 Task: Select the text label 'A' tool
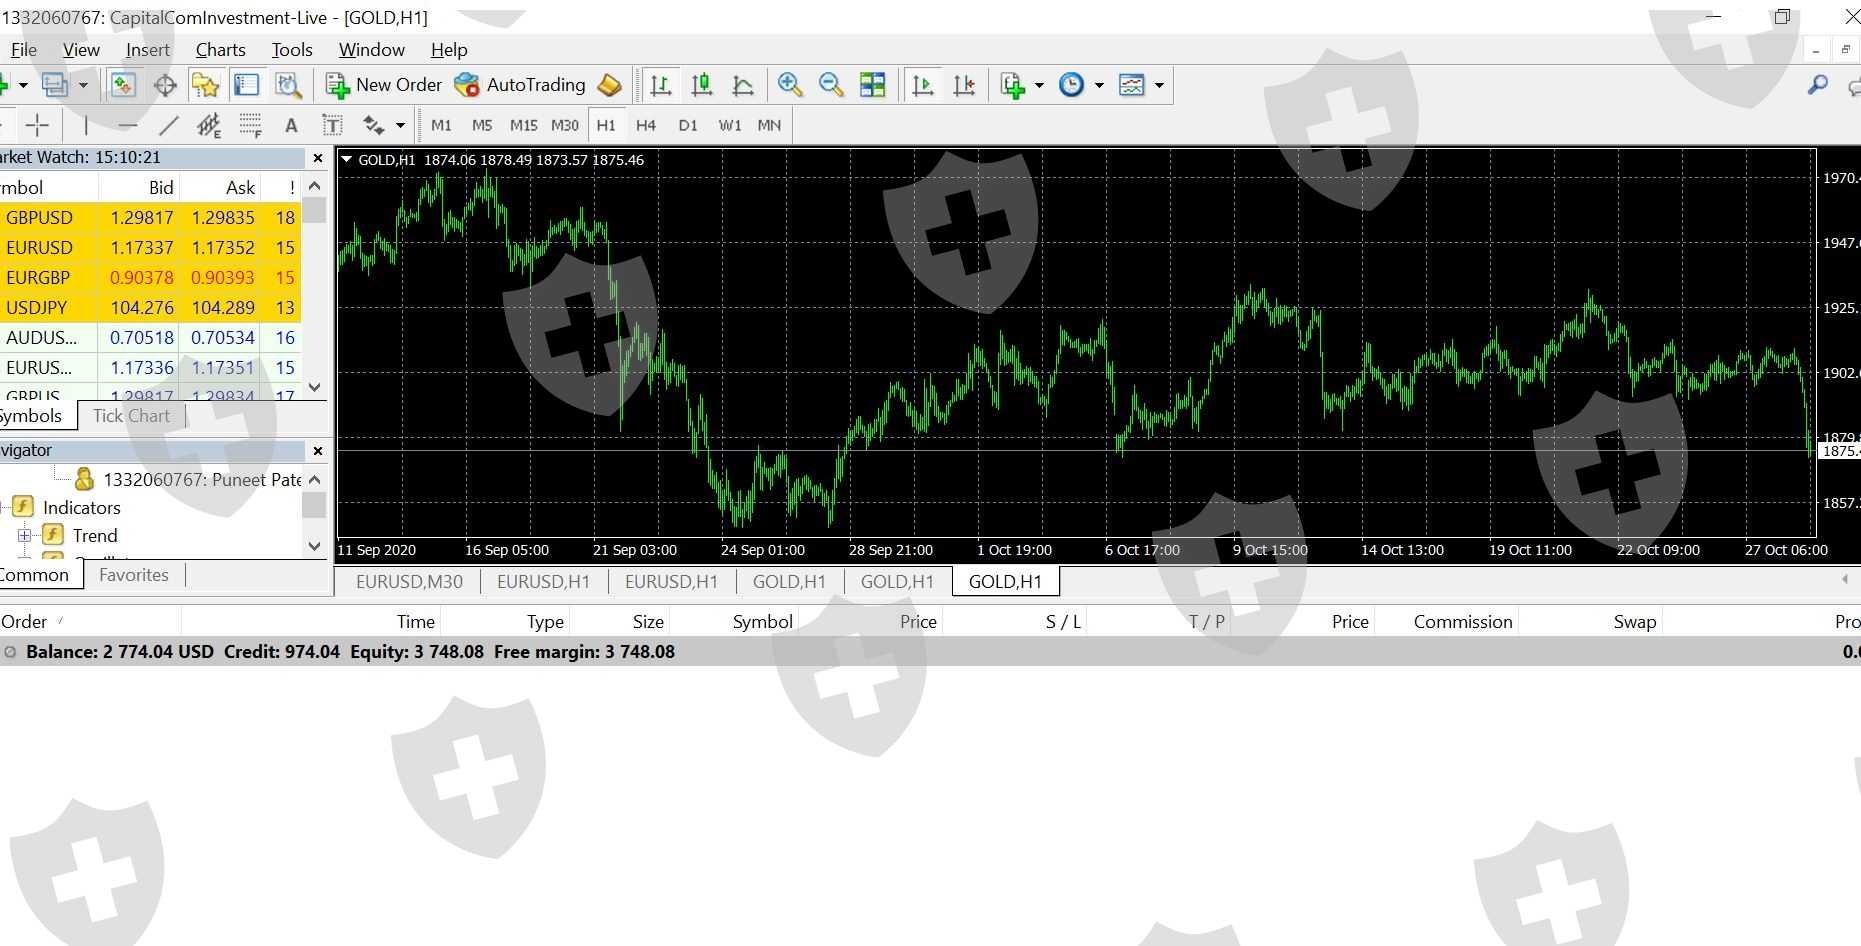coord(291,125)
